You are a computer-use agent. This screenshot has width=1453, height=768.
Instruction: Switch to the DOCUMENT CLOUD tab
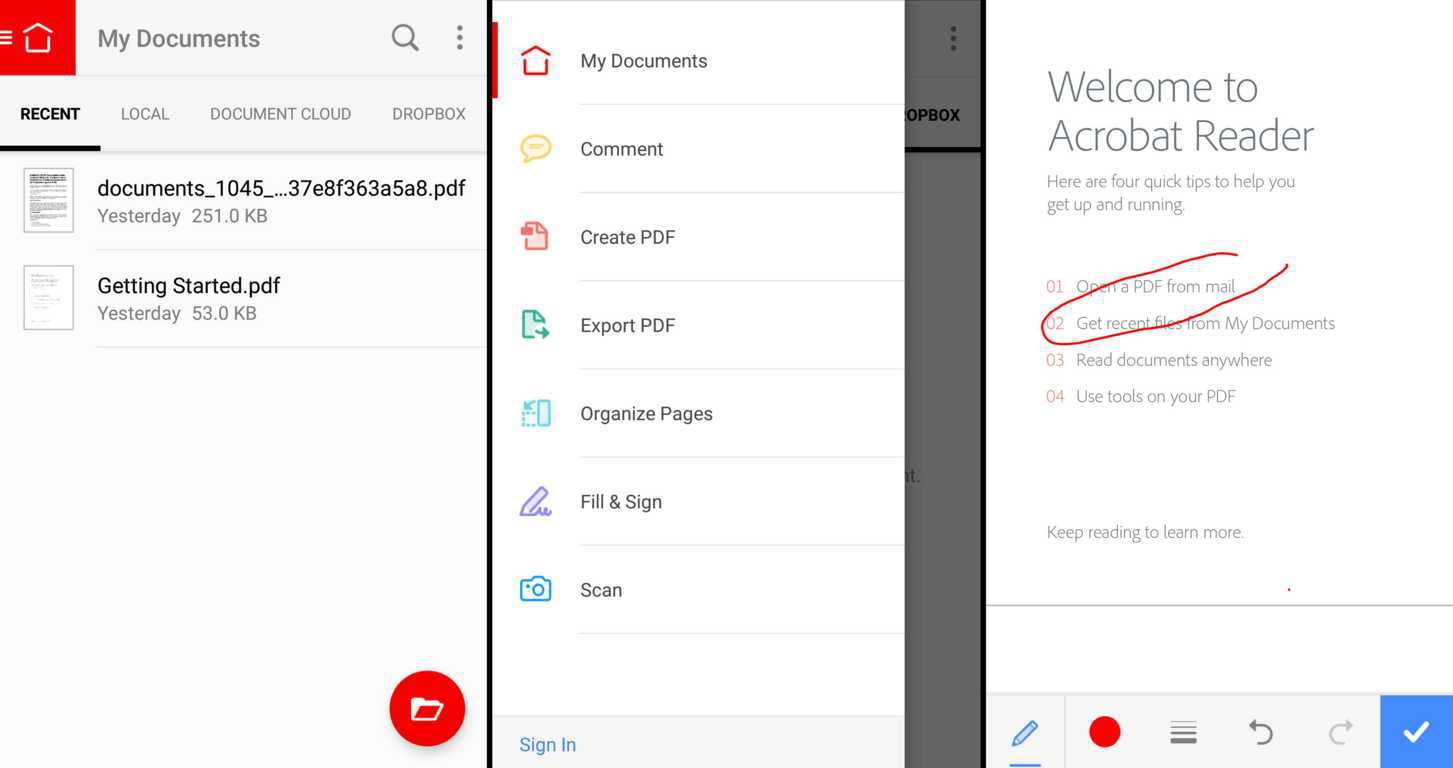click(280, 114)
